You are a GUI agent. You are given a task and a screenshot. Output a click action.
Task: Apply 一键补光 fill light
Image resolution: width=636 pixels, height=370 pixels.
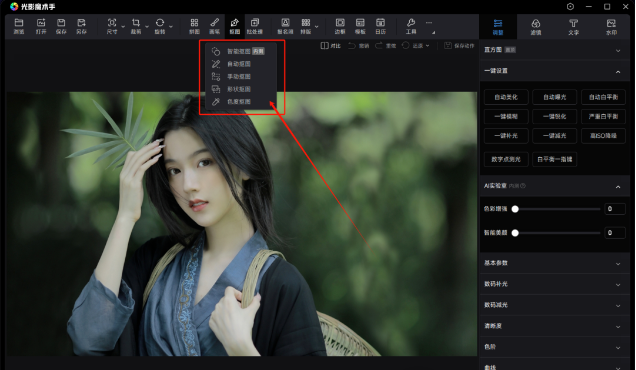[506, 136]
